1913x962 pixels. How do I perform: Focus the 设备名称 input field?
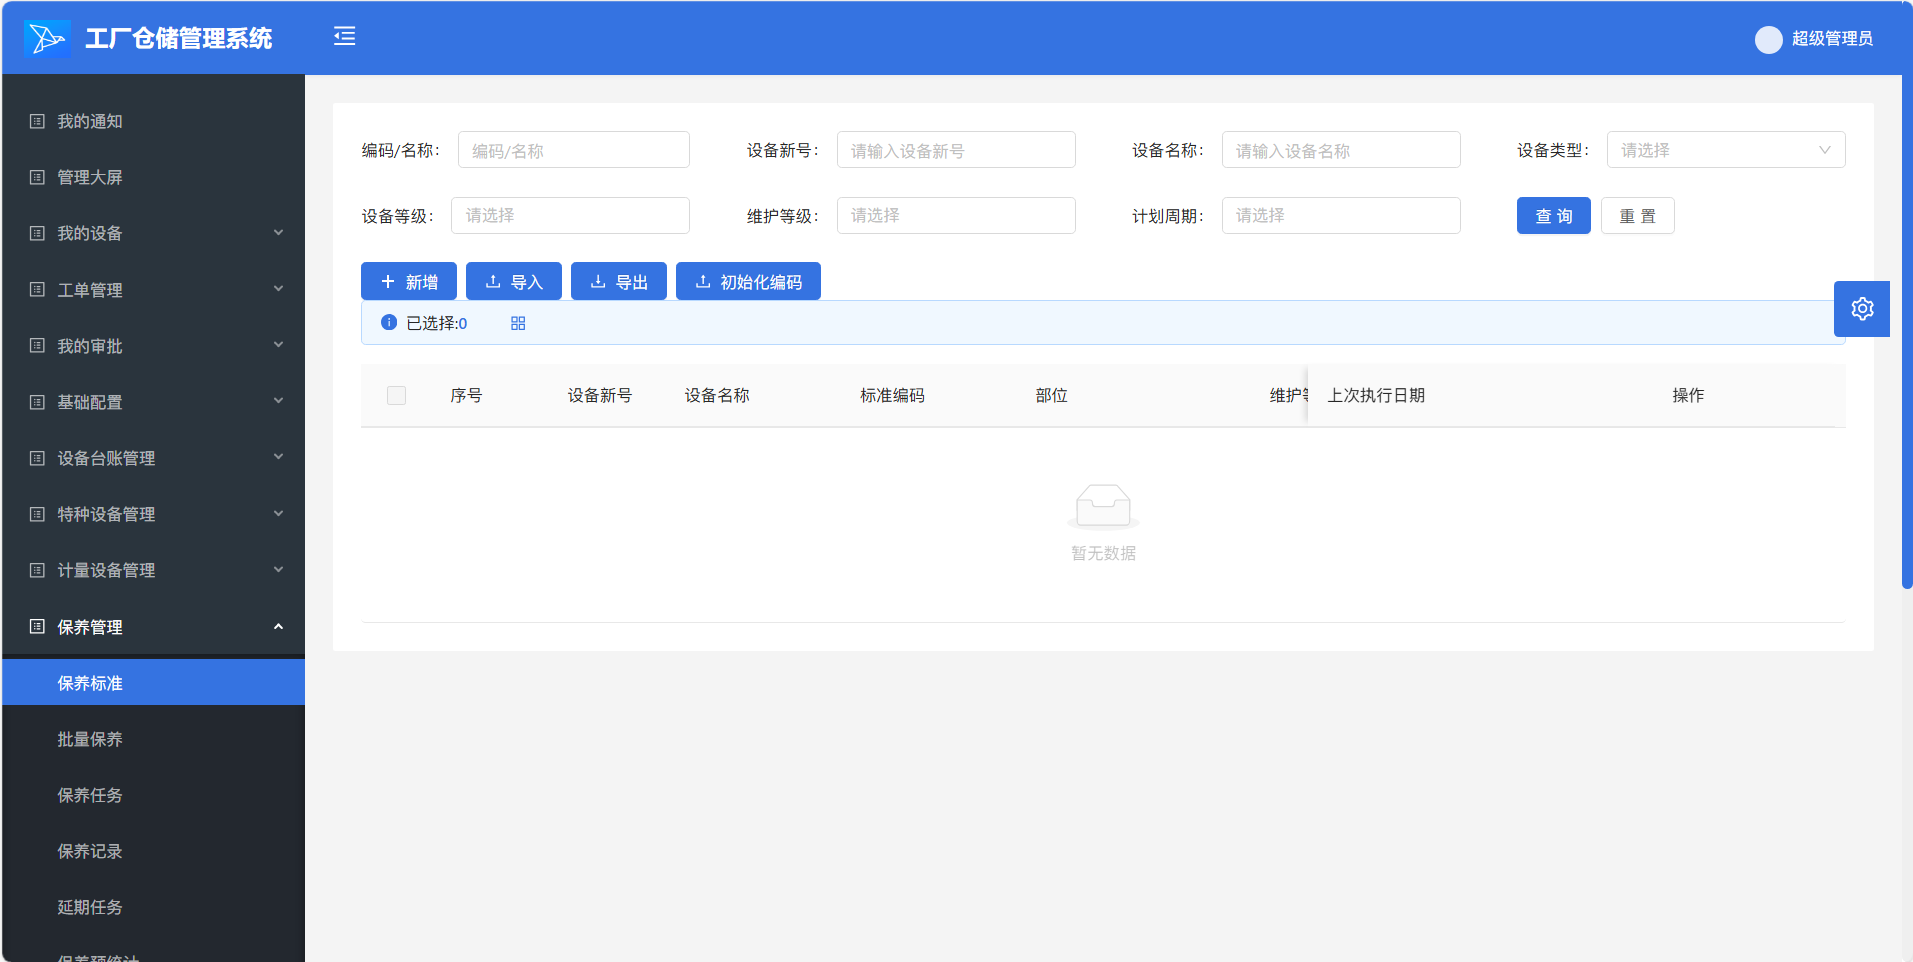click(x=1341, y=150)
